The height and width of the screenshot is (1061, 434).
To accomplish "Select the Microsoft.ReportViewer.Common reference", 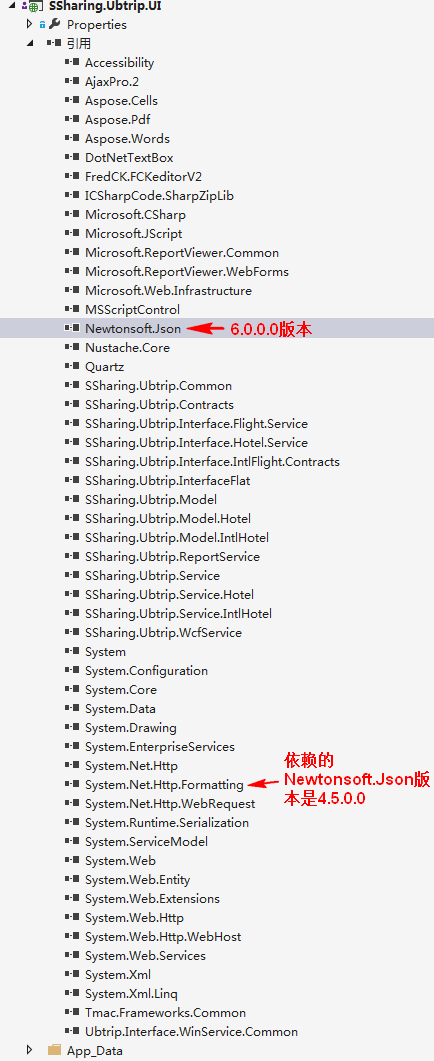I will pos(182,252).
